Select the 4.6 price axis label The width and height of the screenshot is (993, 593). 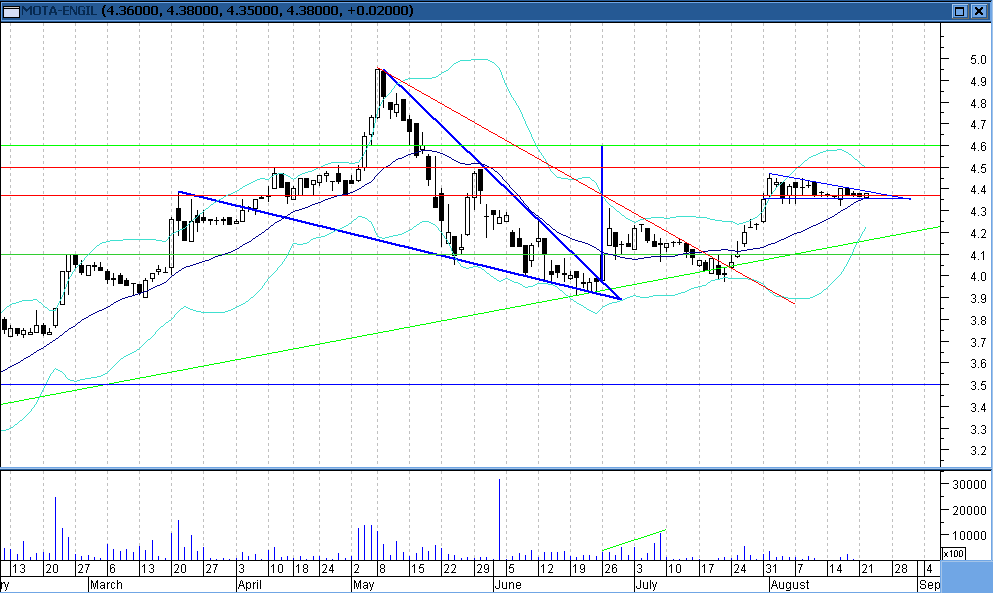click(978, 146)
